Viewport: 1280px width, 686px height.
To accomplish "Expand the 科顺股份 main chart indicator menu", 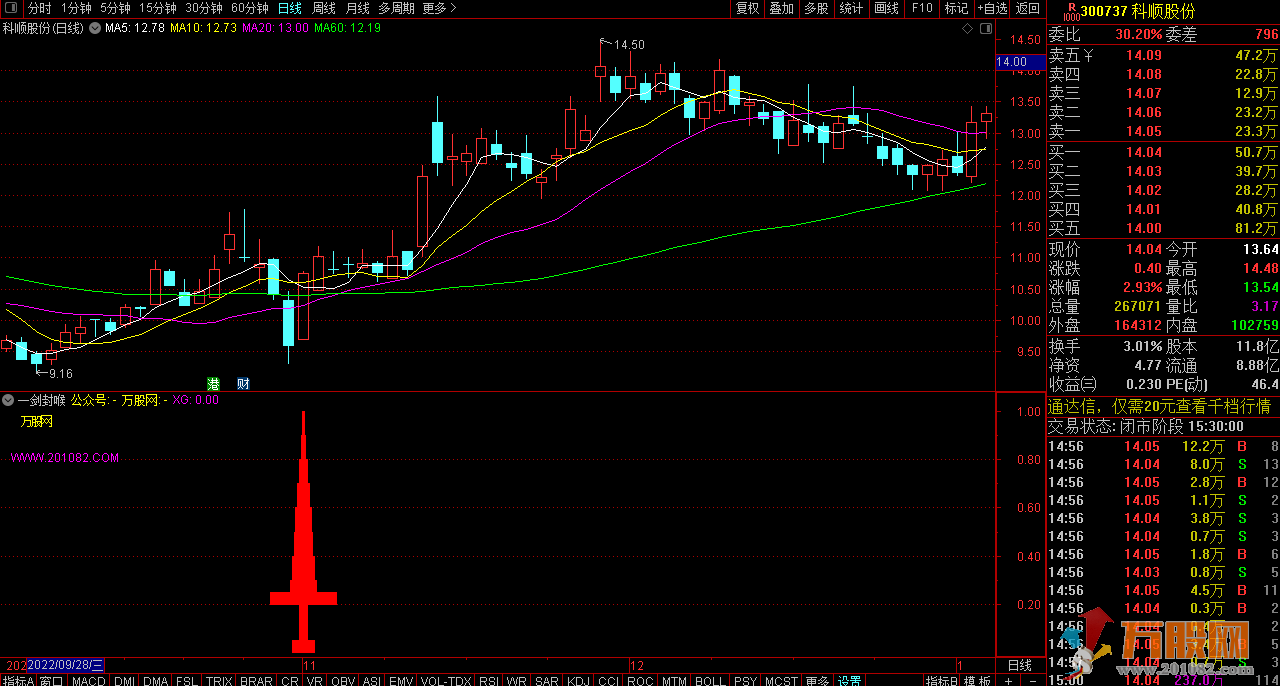I will [x=97, y=28].
